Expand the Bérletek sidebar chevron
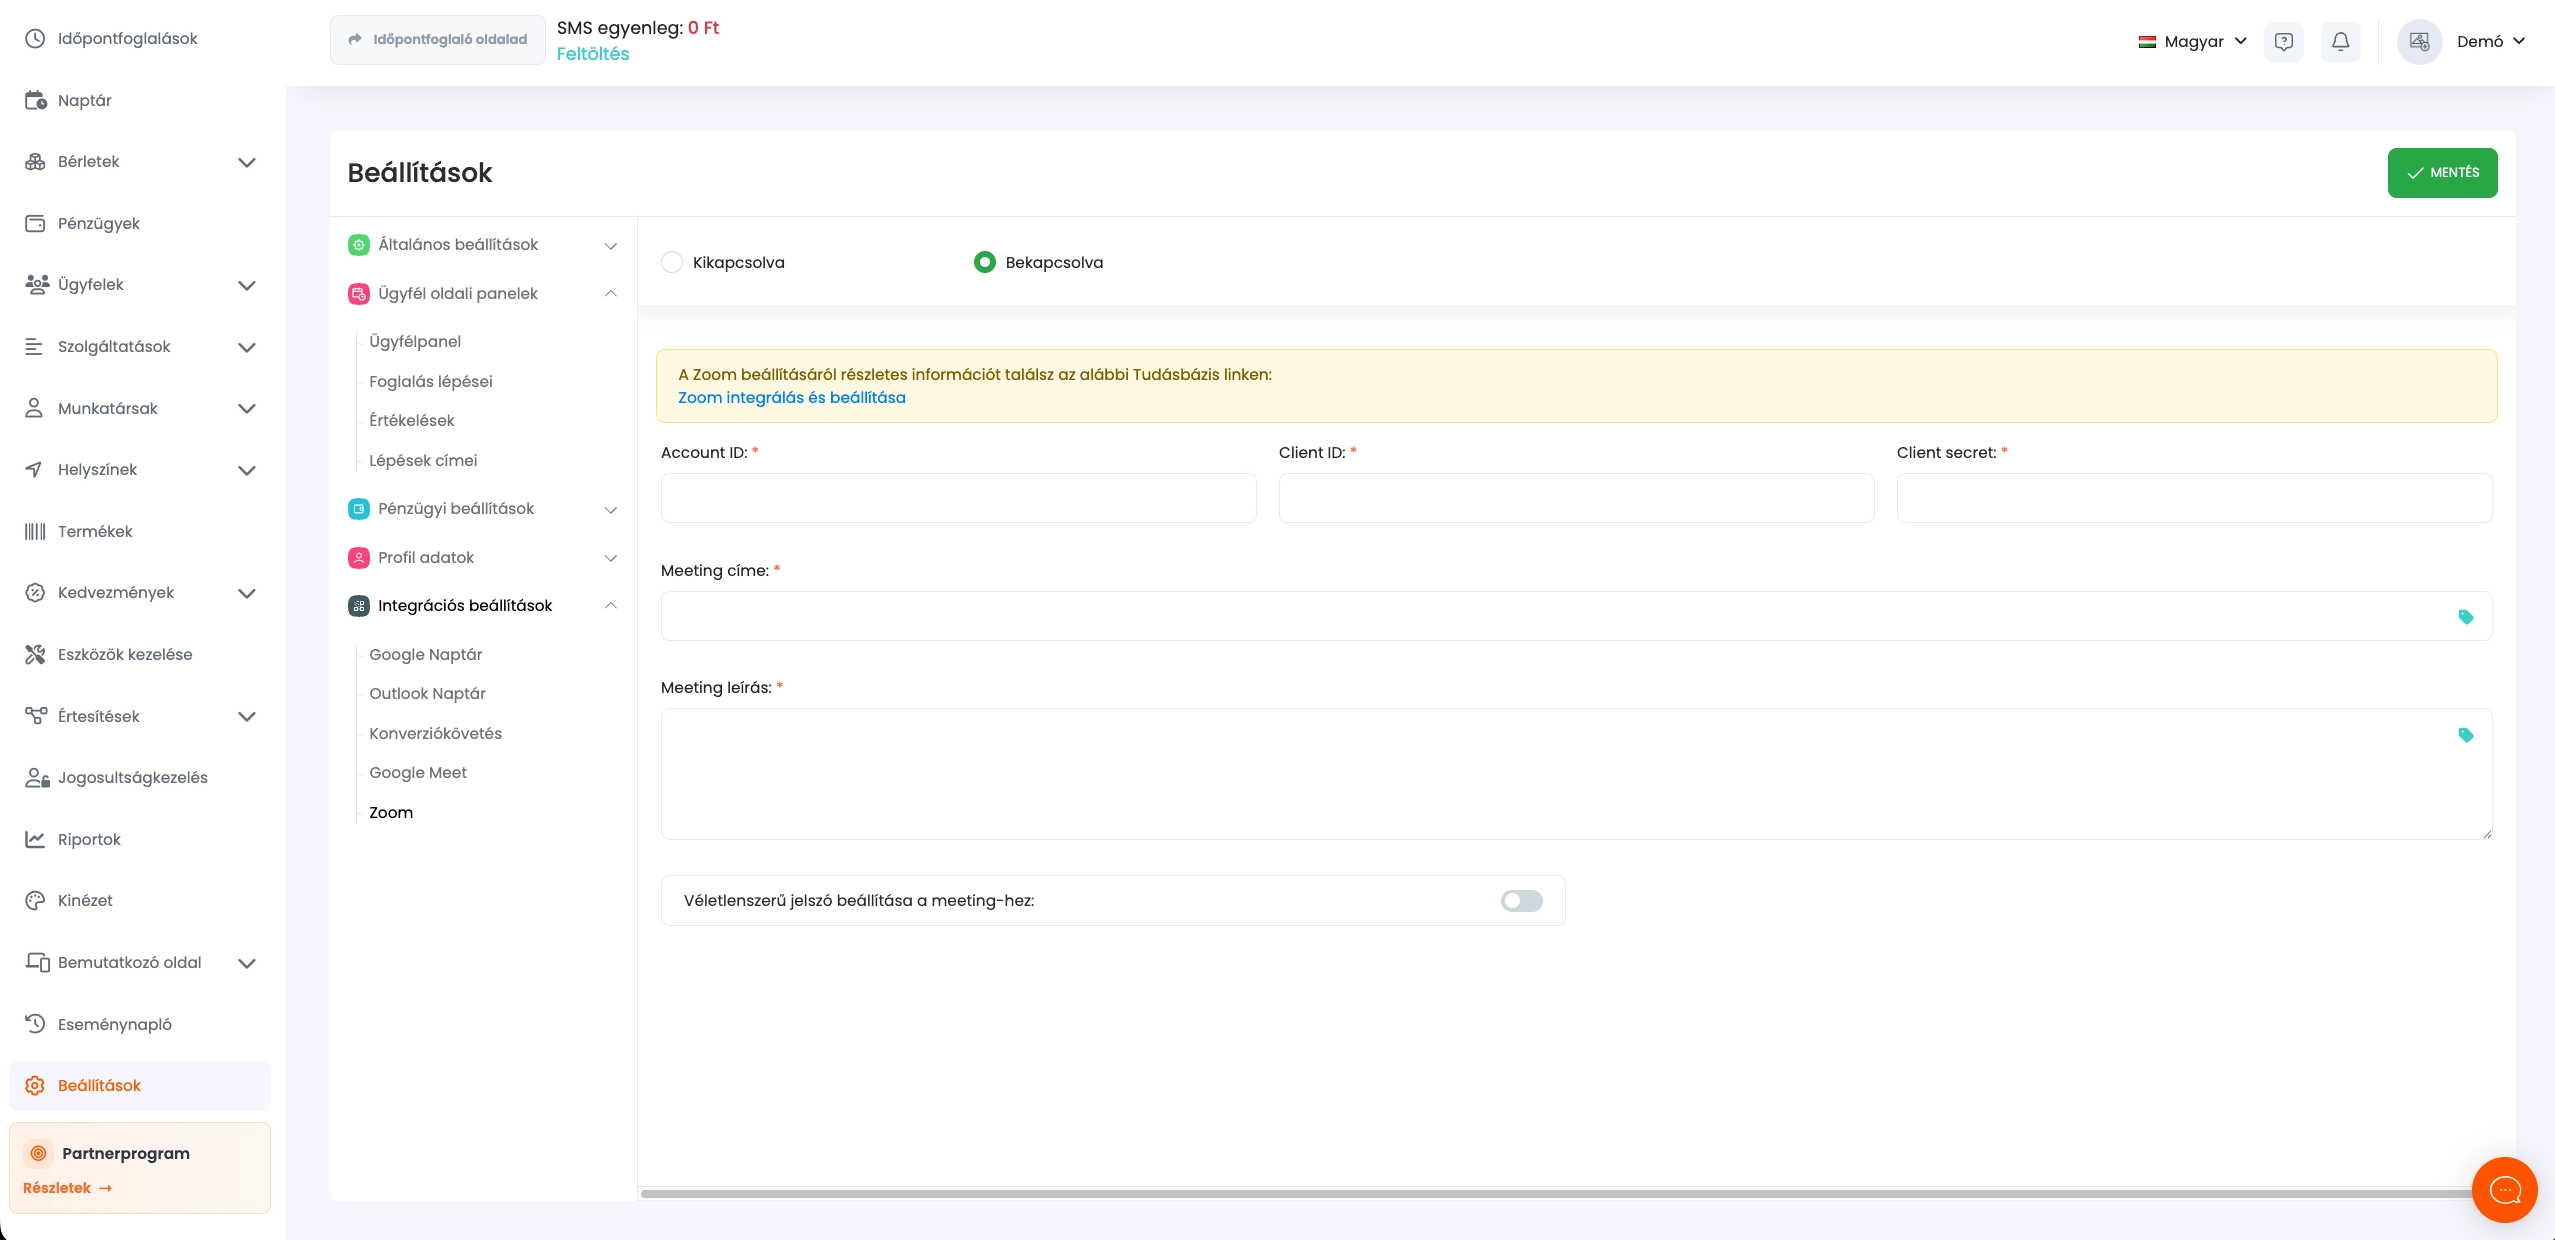The width and height of the screenshot is (2555, 1240). pyautogui.click(x=247, y=162)
